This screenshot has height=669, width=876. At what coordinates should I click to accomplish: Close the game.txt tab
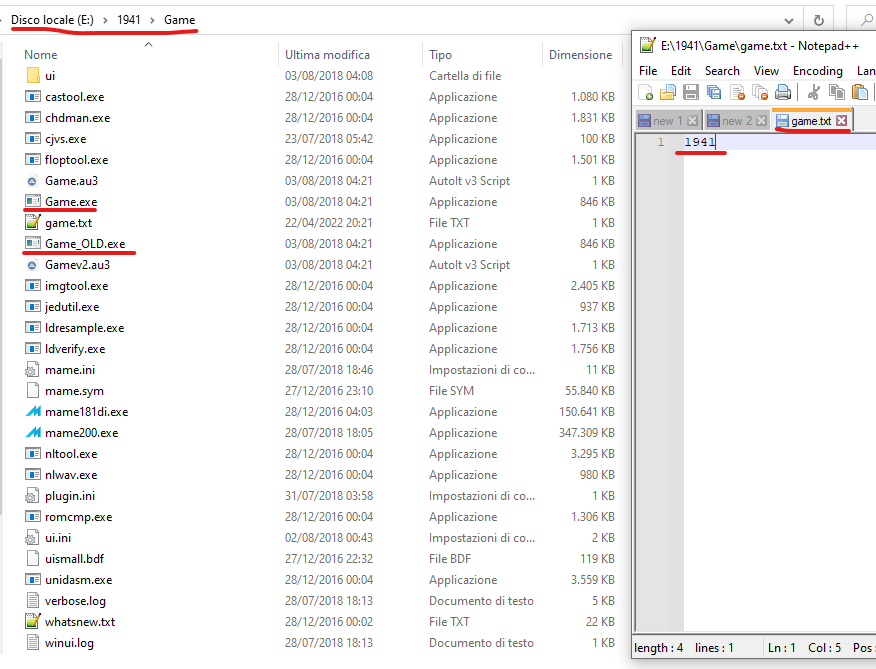click(841, 121)
